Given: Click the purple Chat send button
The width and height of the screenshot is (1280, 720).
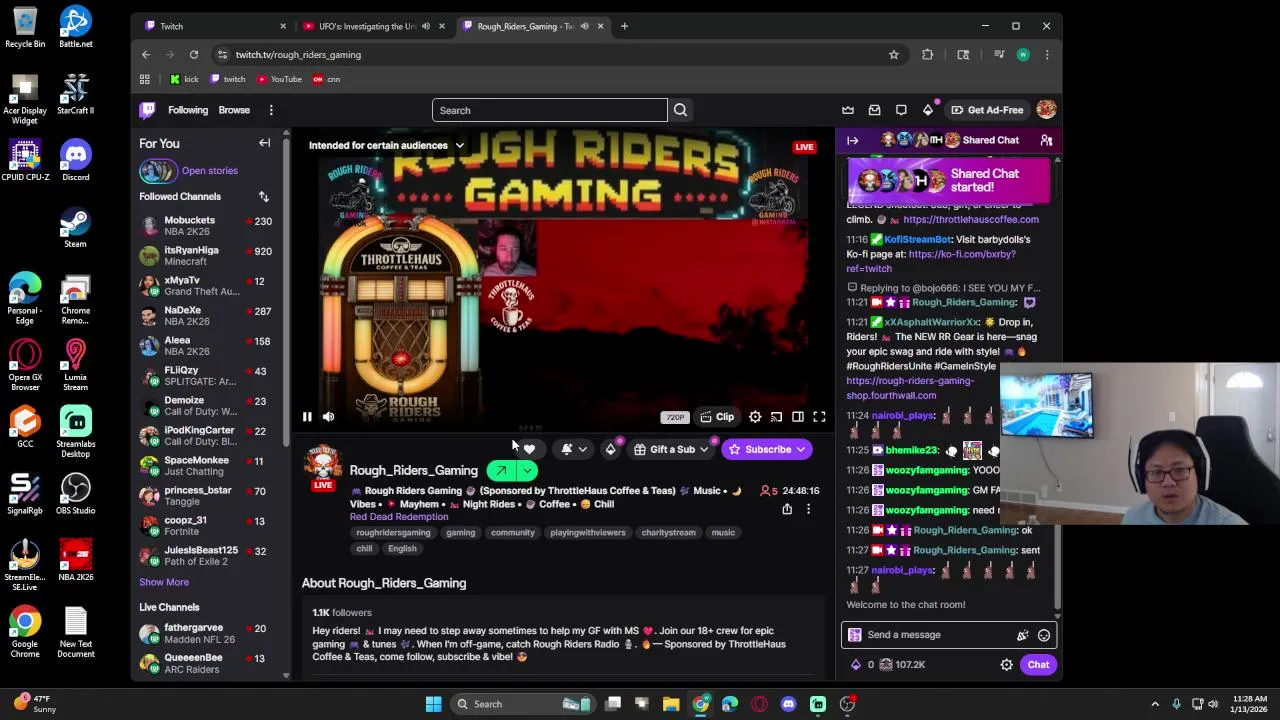Looking at the screenshot, I should [x=1038, y=665].
